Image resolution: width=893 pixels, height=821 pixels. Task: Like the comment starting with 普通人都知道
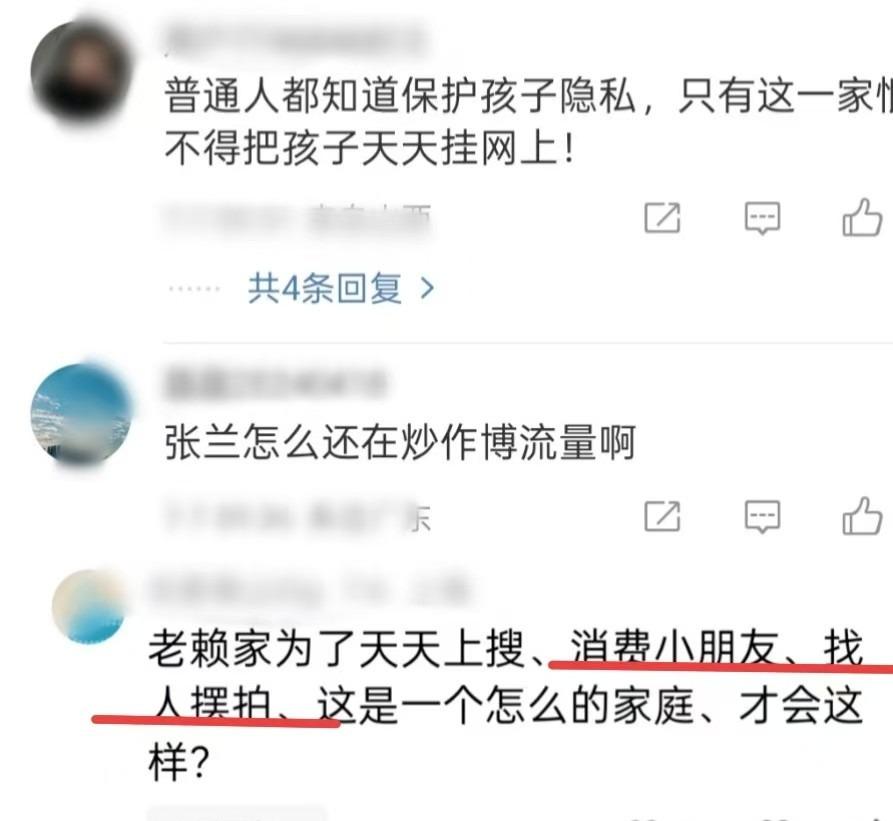click(862, 217)
